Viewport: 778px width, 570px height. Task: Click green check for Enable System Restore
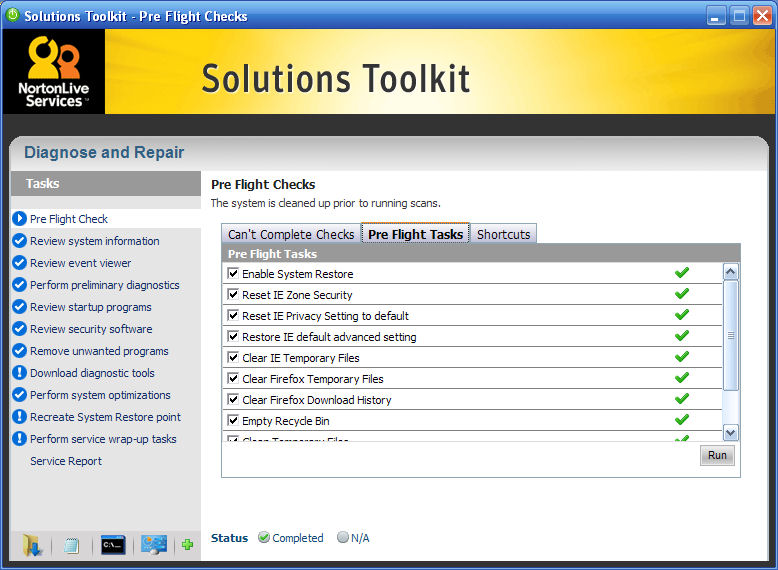pyautogui.click(x=682, y=272)
